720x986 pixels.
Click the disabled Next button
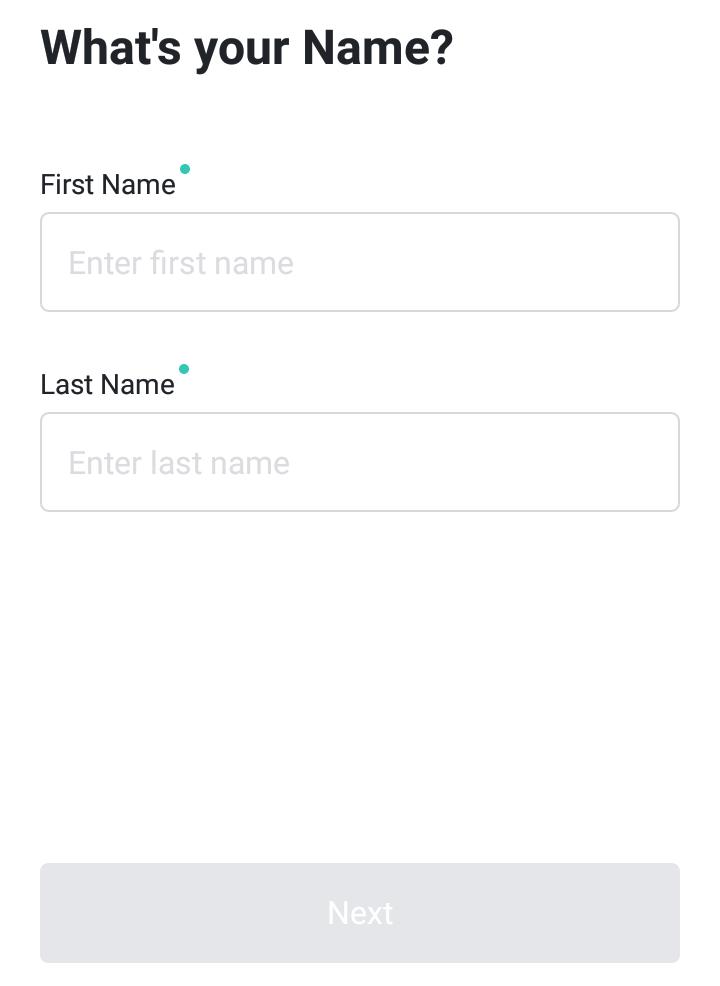[360, 912]
